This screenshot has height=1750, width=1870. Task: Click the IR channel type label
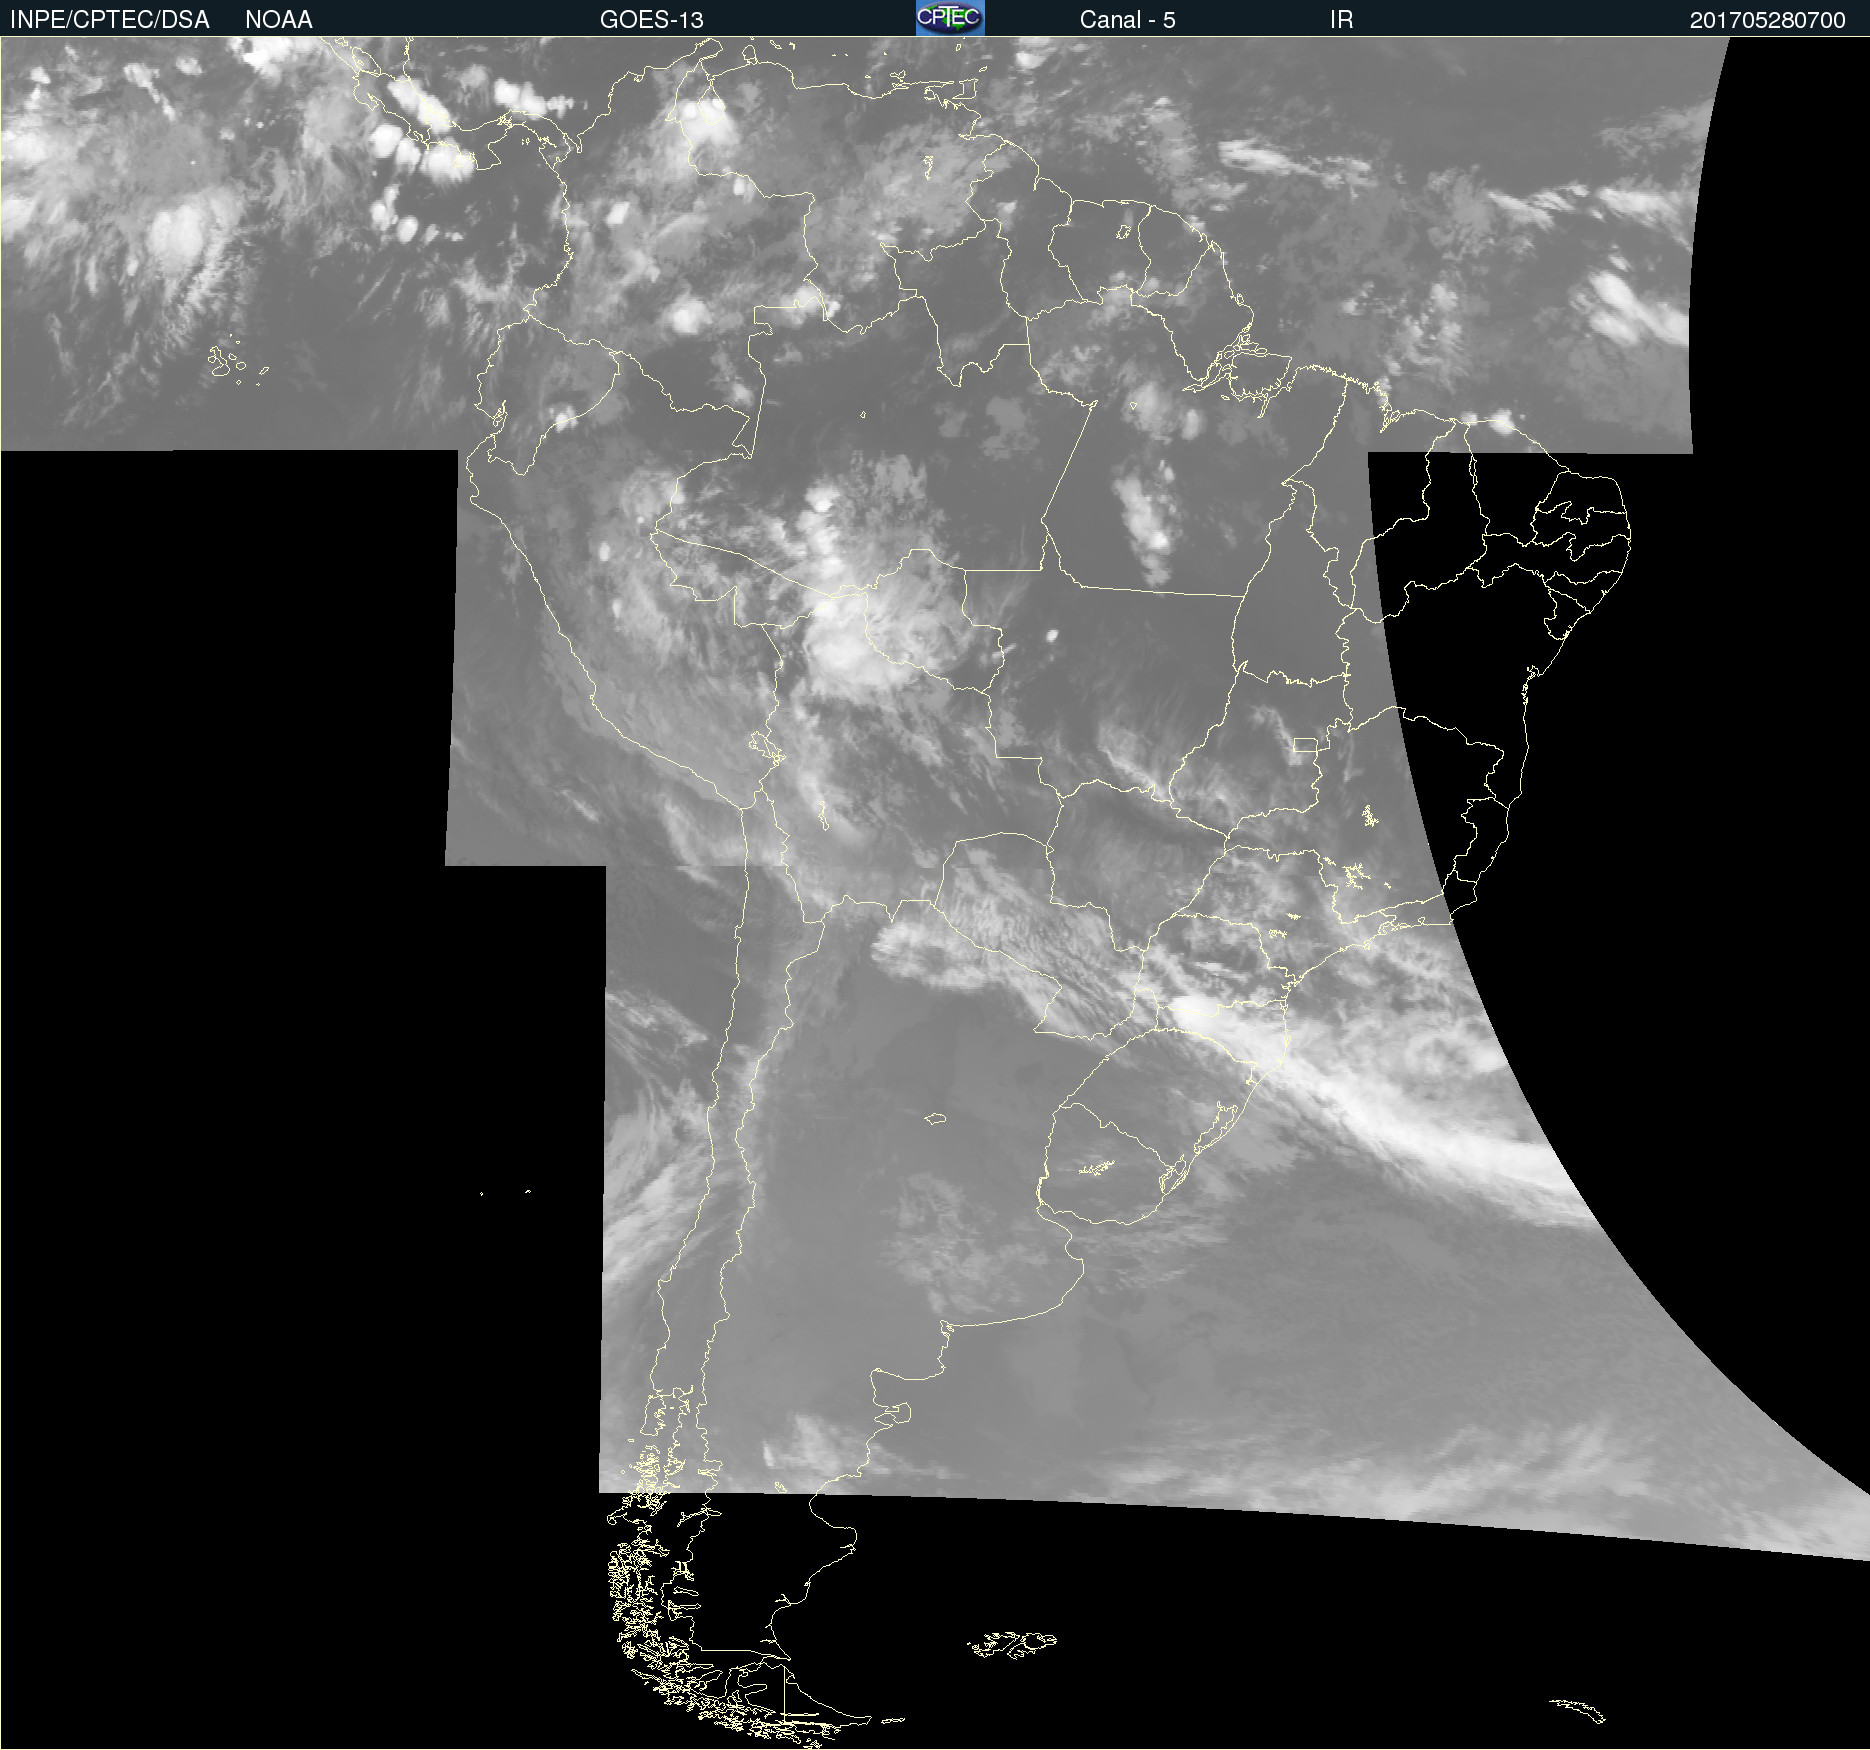pyautogui.click(x=1341, y=20)
